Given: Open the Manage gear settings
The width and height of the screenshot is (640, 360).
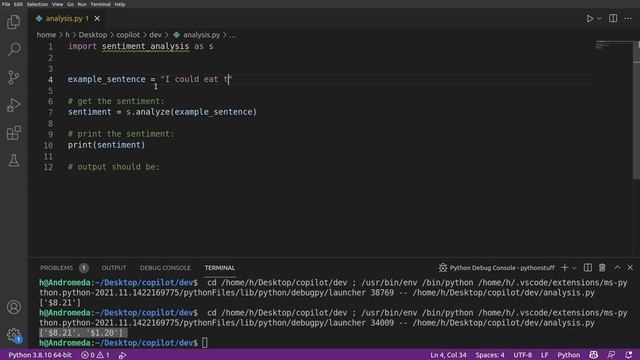Looking at the screenshot, I should (x=13, y=335).
